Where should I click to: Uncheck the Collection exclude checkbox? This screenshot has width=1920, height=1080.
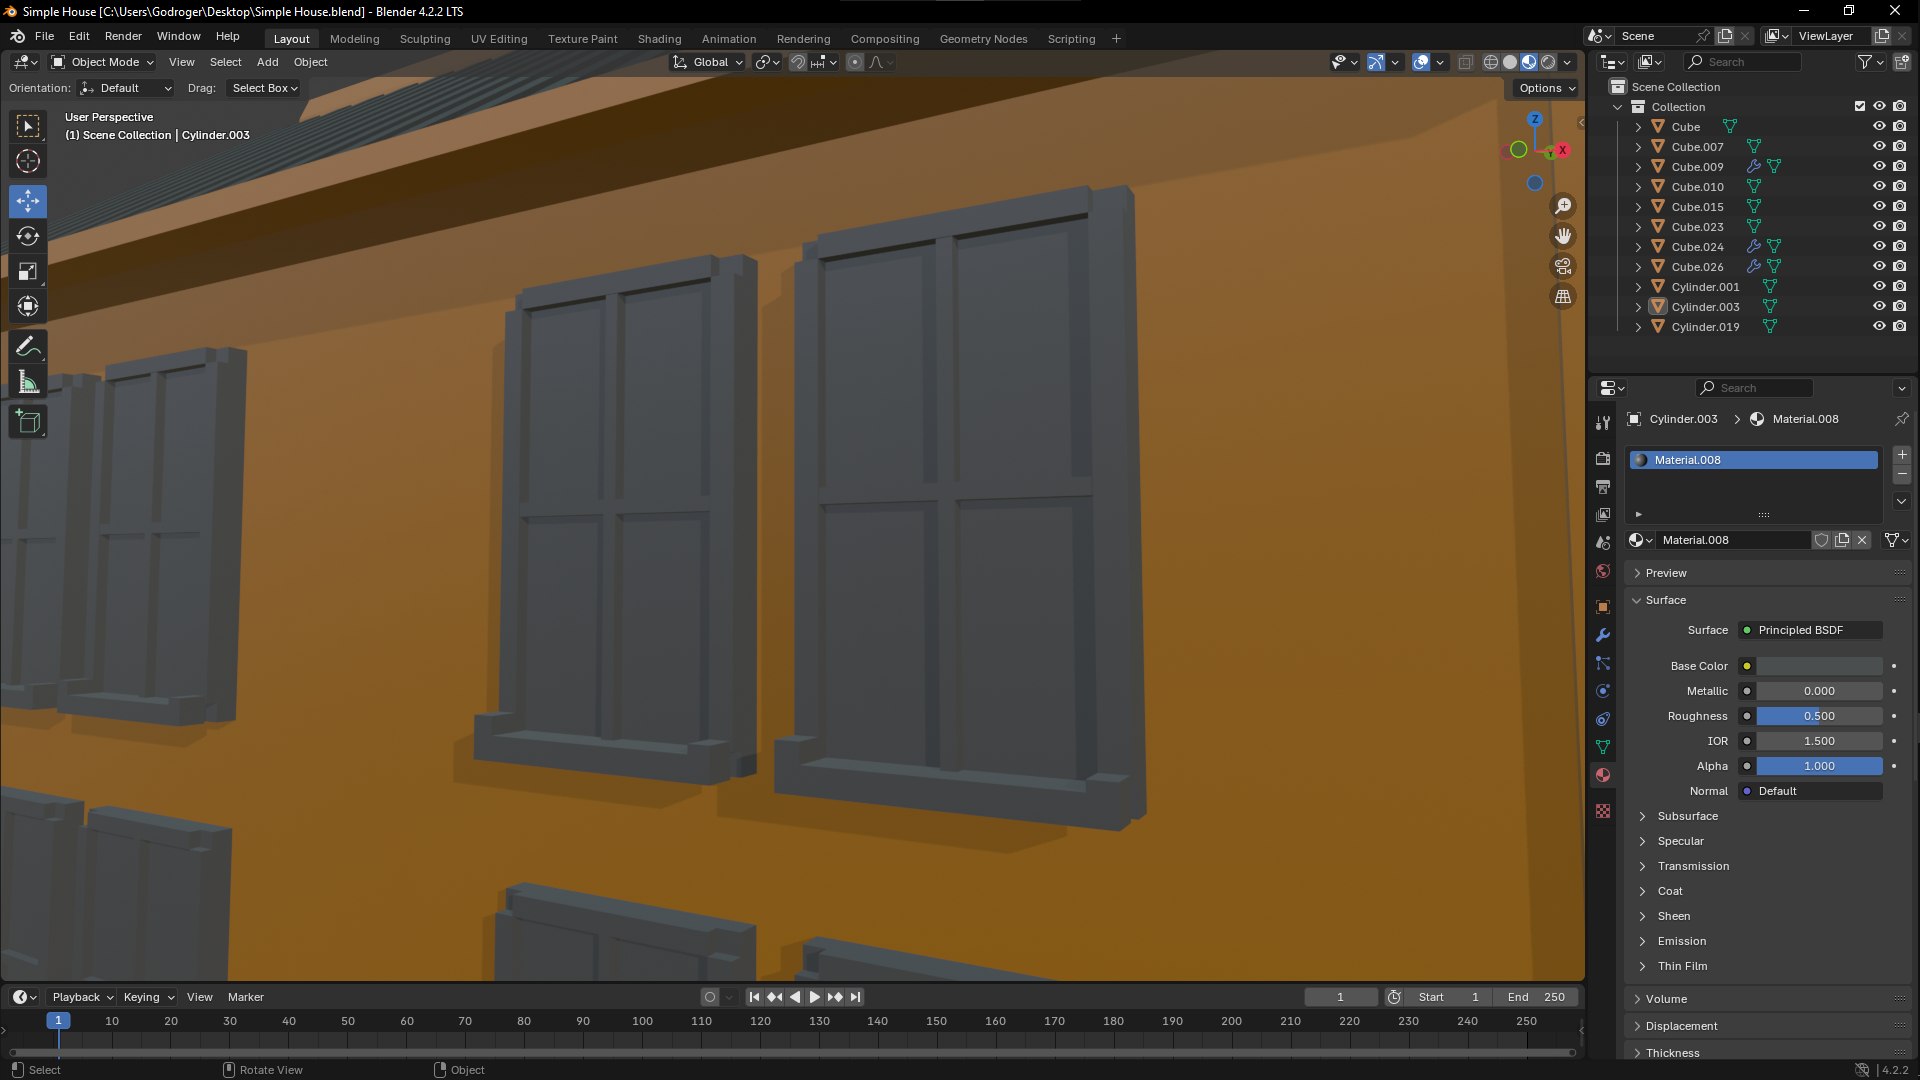pyautogui.click(x=1860, y=106)
